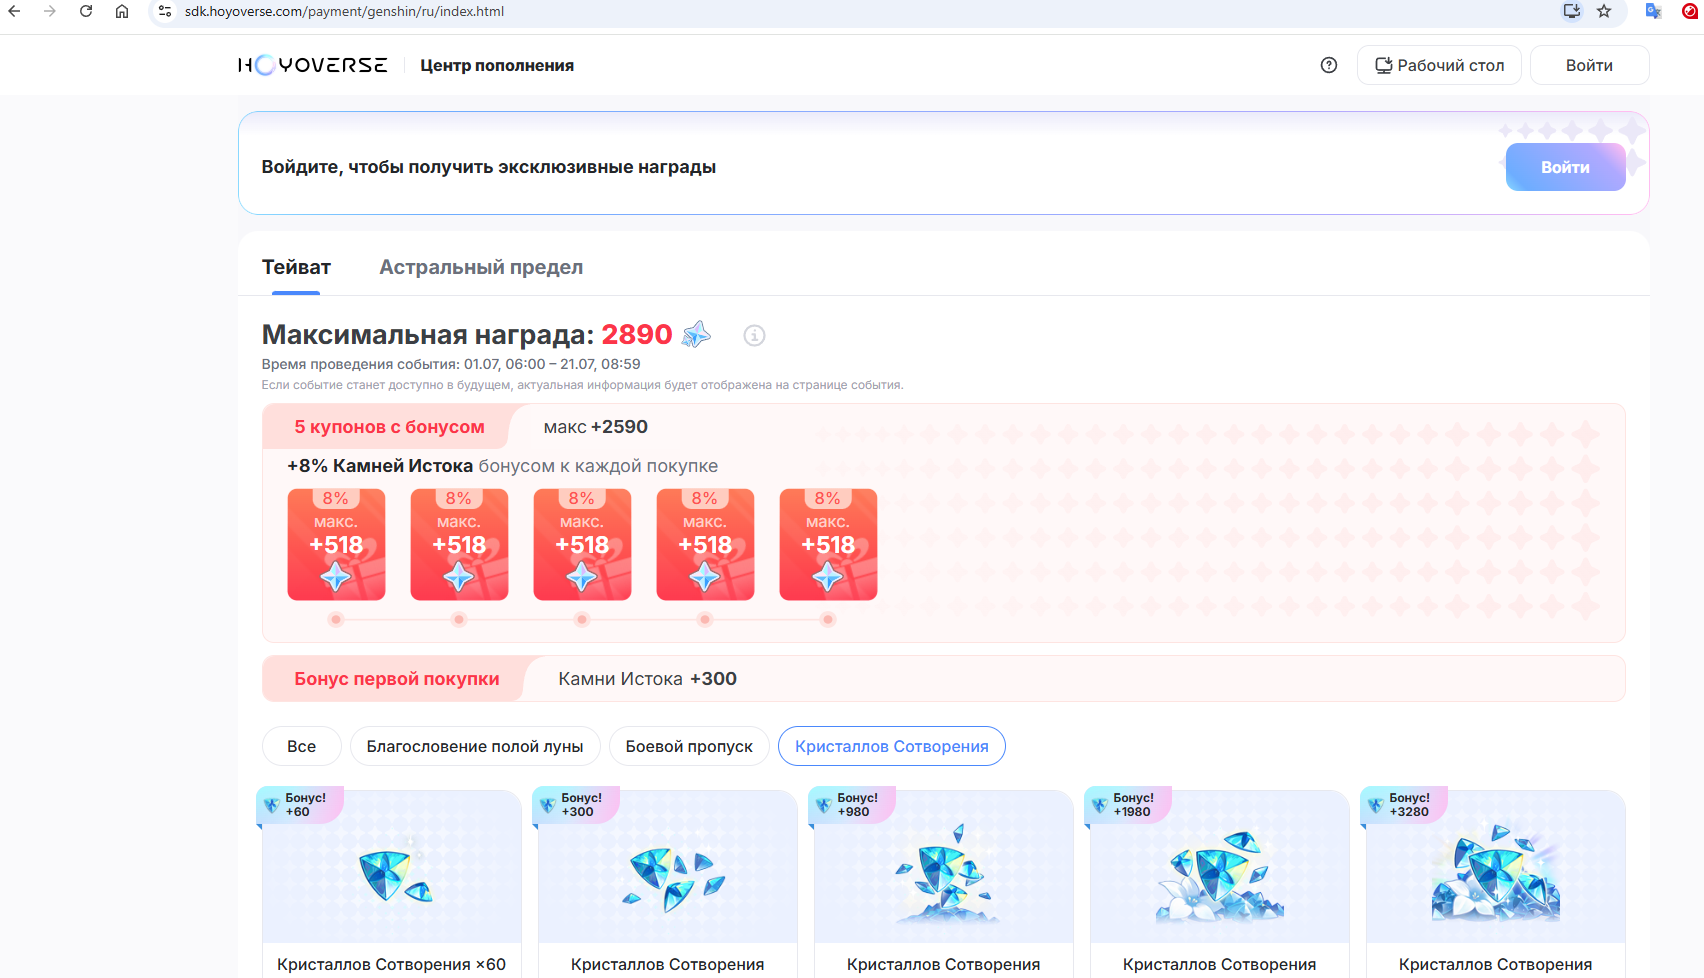Select the third 8% coupon card
Image resolution: width=1704 pixels, height=978 pixels.
click(582, 545)
